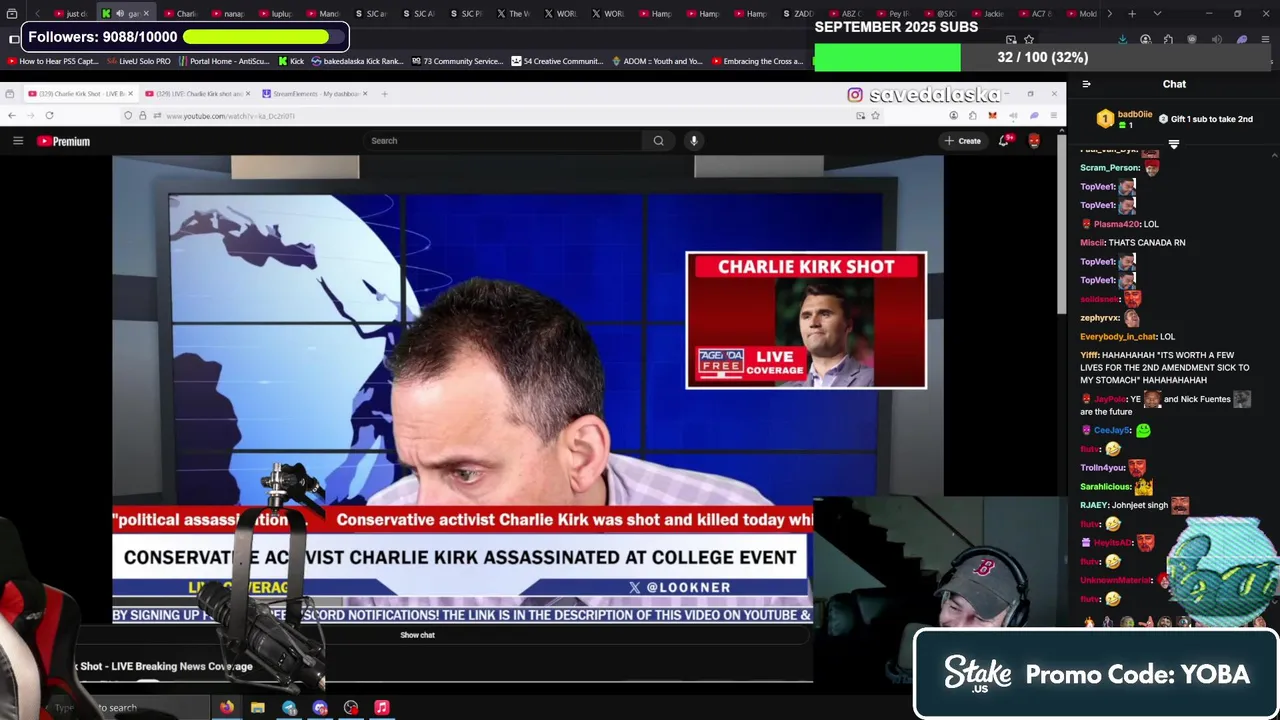1280x720 pixels.
Task: Click the YouTube search magnifier button
Action: coord(658,141)
